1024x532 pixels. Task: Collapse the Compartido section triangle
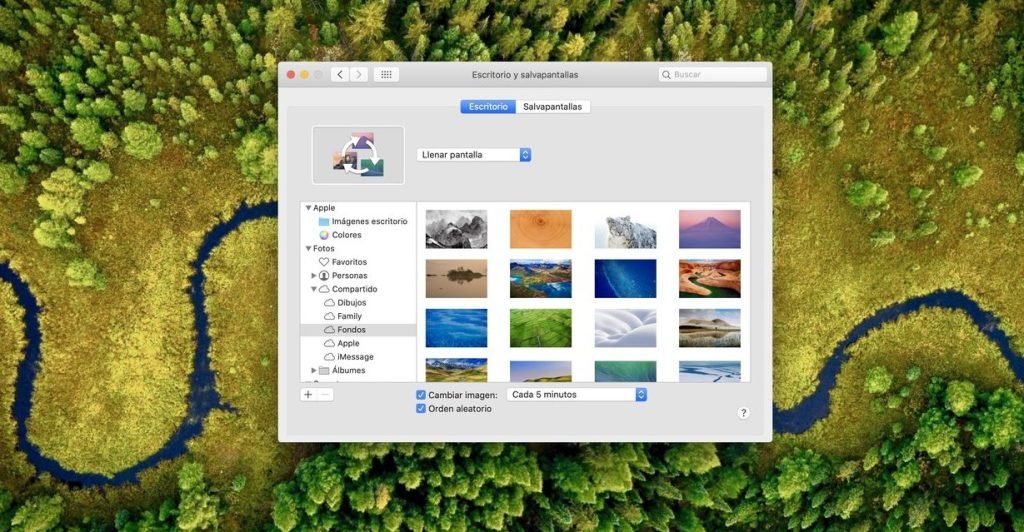click(313, 289)
